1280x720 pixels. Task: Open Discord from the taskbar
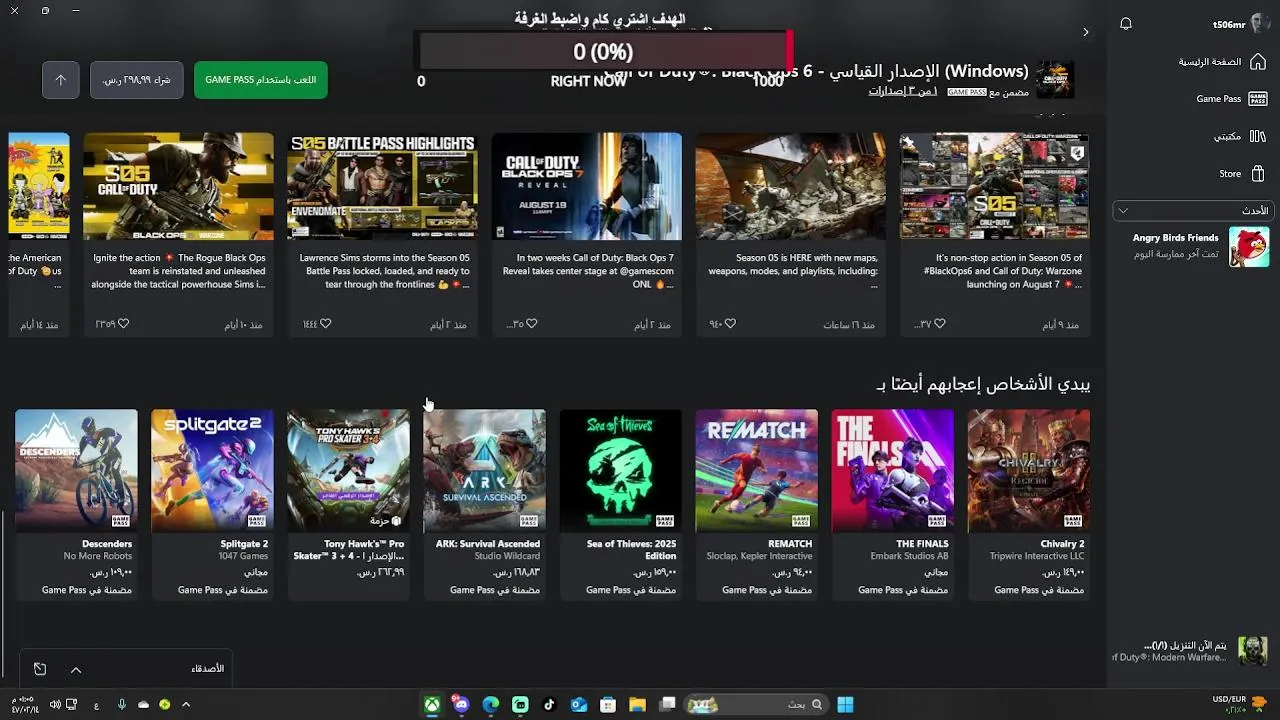[x=461, y=704]
